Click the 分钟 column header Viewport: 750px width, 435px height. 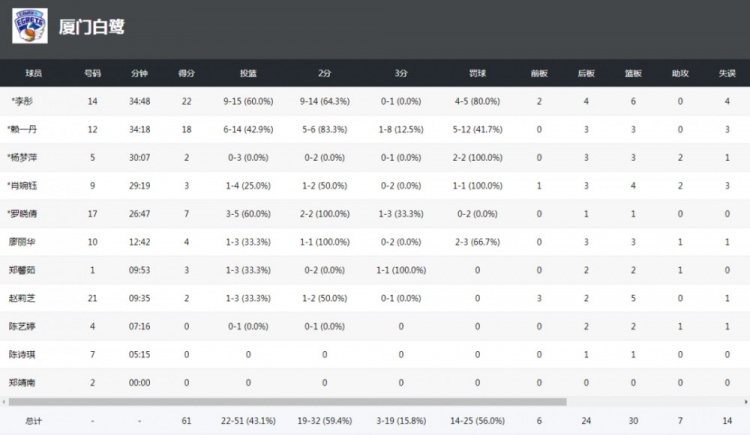pos(139,73)
